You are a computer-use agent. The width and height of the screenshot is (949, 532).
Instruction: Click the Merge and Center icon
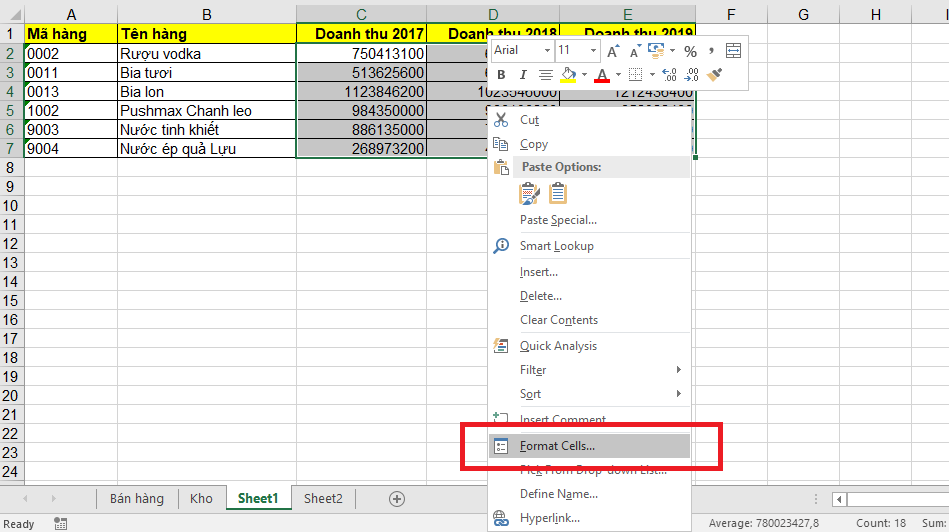click(734, 50)
